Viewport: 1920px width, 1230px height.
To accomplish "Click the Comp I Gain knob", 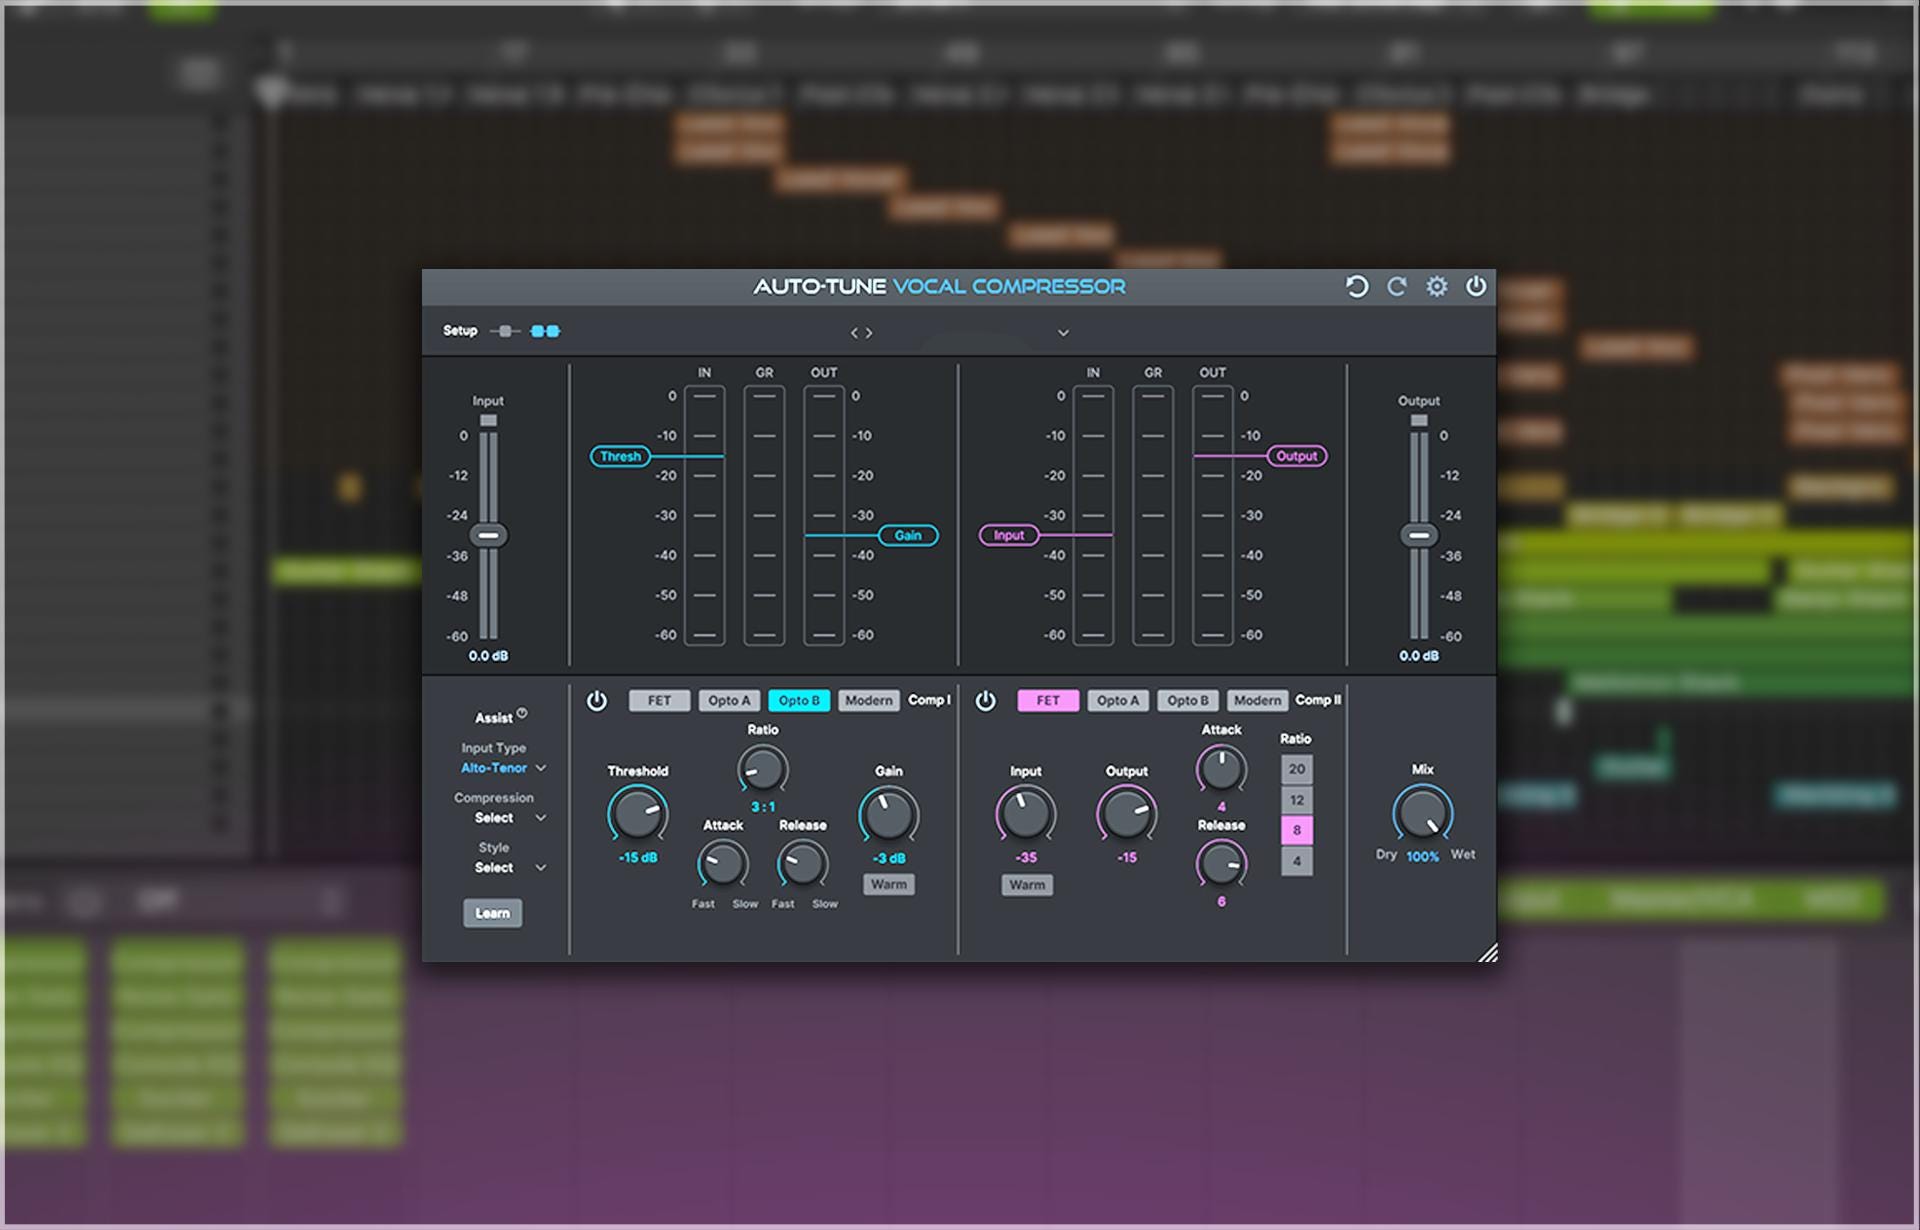I will (889, 814).
